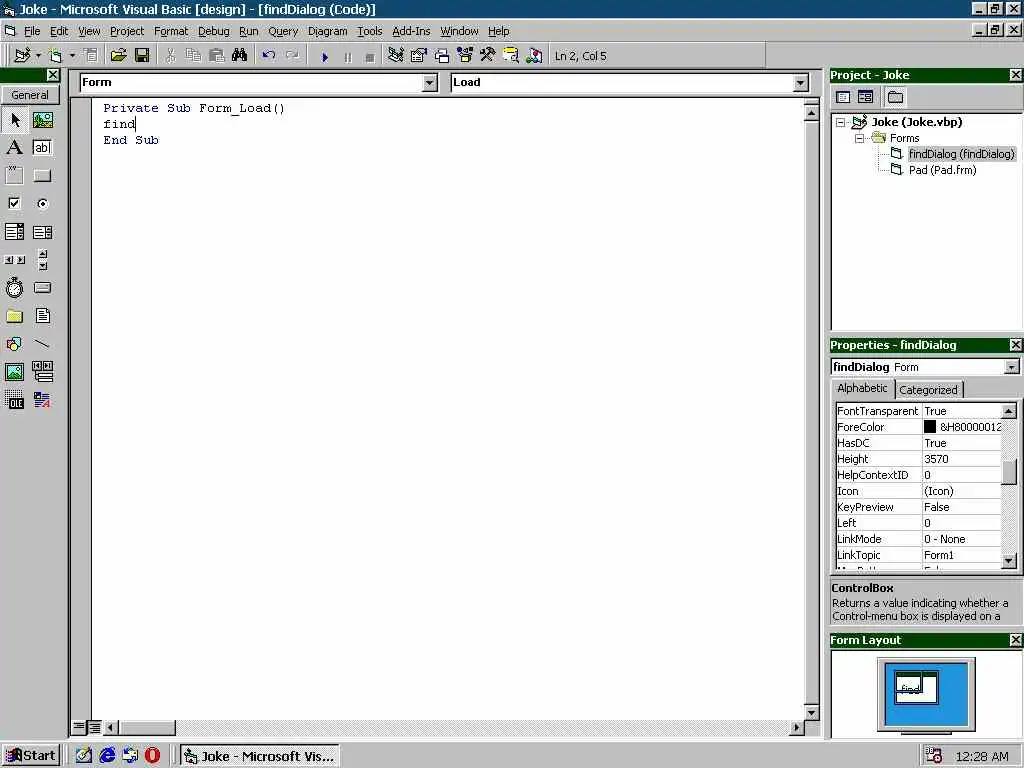
Task: Switch to Full Module View at code window bottom
Action: pyautogui.click(x=95, y=726)
